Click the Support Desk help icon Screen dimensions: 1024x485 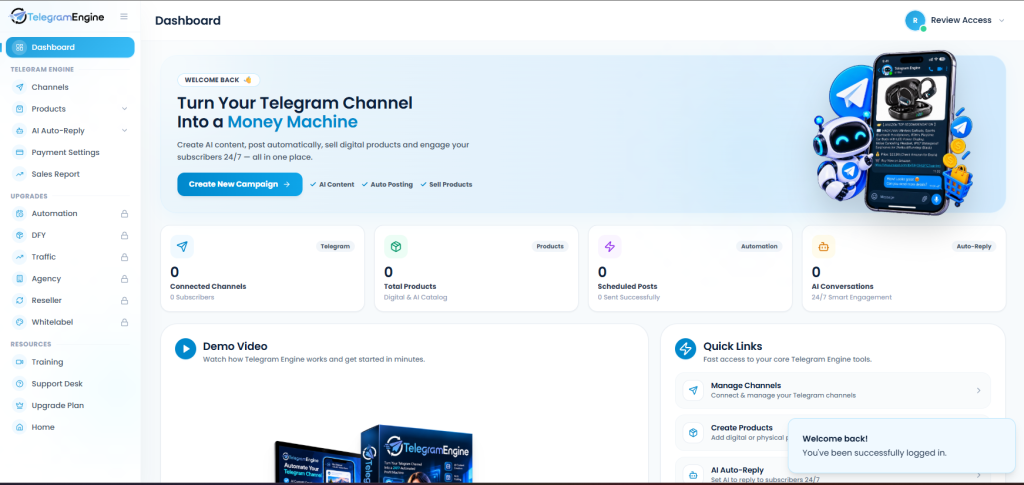click(x=19, y=384)
